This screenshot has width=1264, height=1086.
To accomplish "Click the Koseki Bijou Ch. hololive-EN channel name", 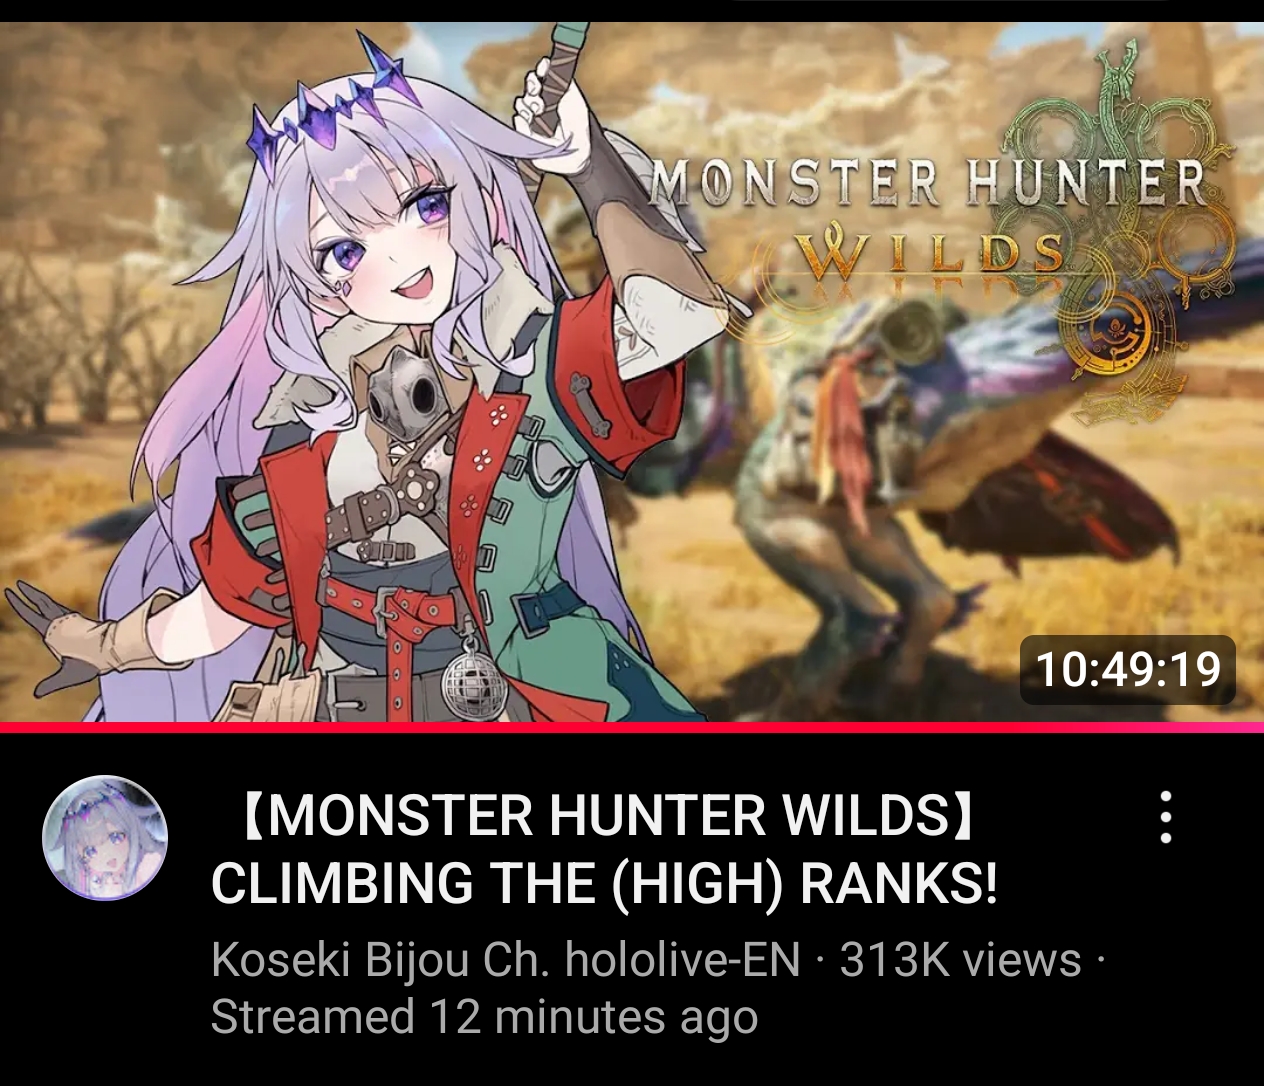I will click(x=506, y=960).
